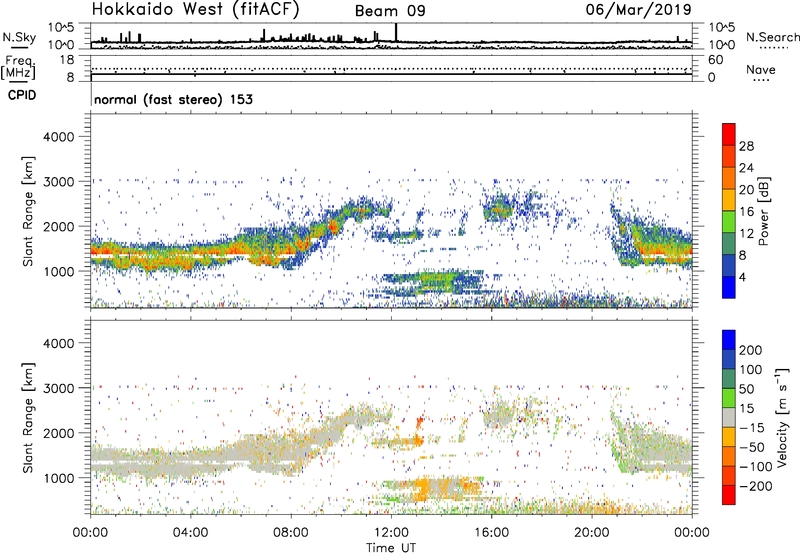
Task: Click the 'Velocity [m s-1]' color bar label
Action: [782, 417]
